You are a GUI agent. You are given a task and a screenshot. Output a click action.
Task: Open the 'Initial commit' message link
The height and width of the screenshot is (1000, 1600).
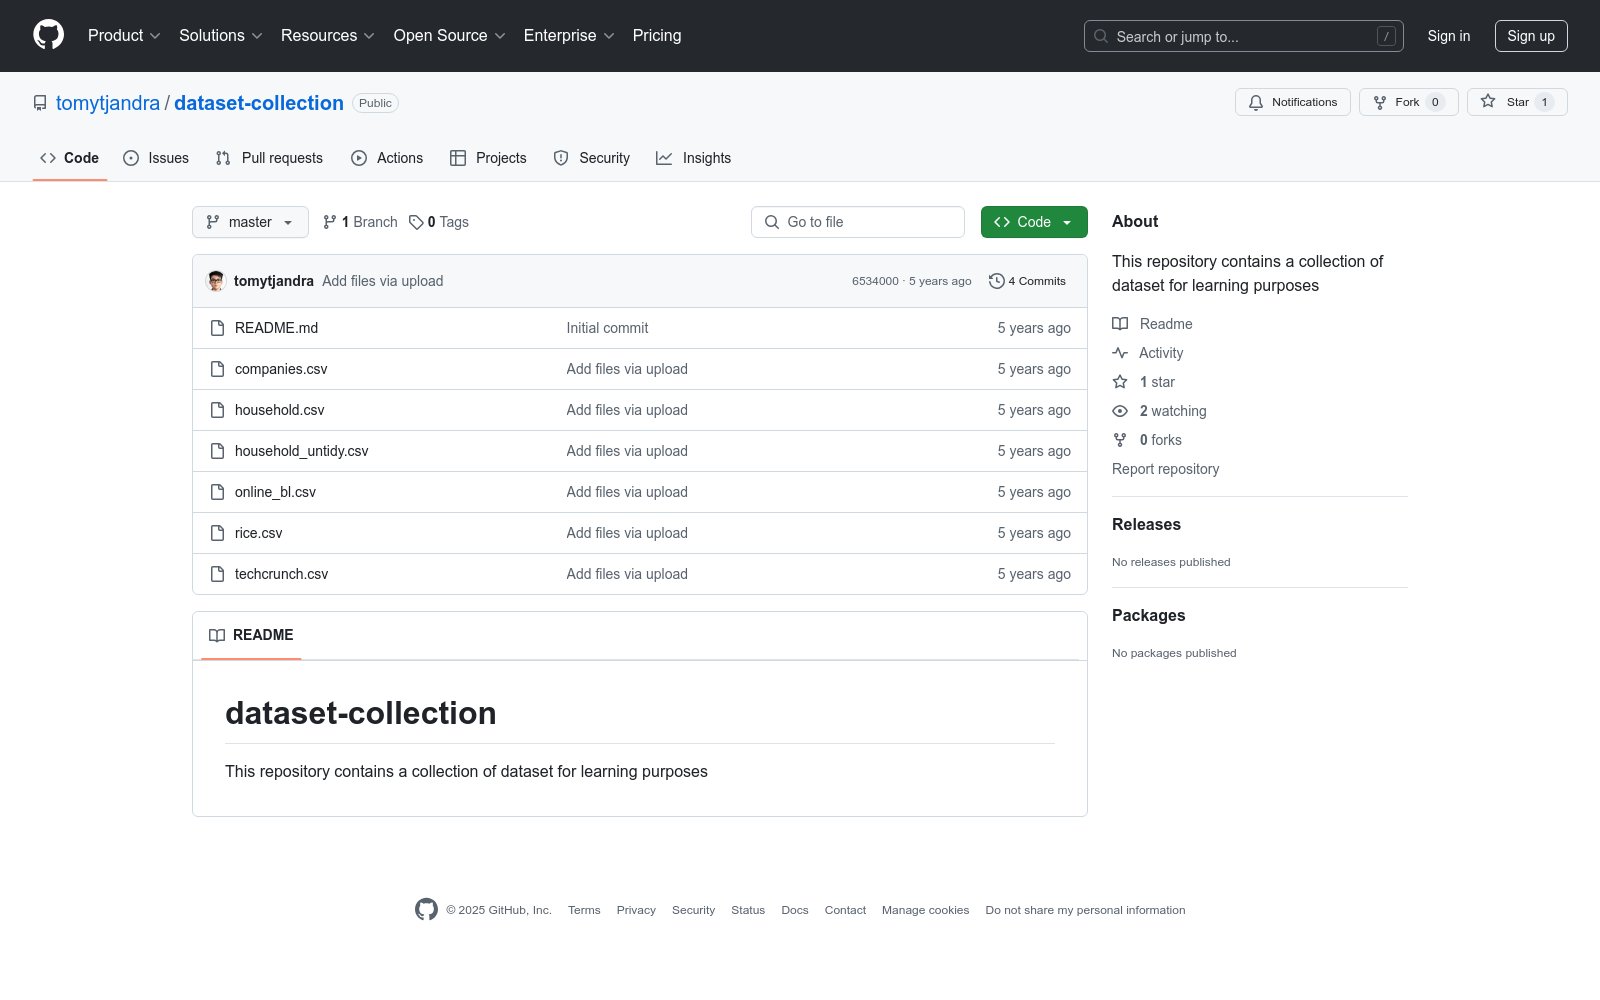click(x=607, y=328)
